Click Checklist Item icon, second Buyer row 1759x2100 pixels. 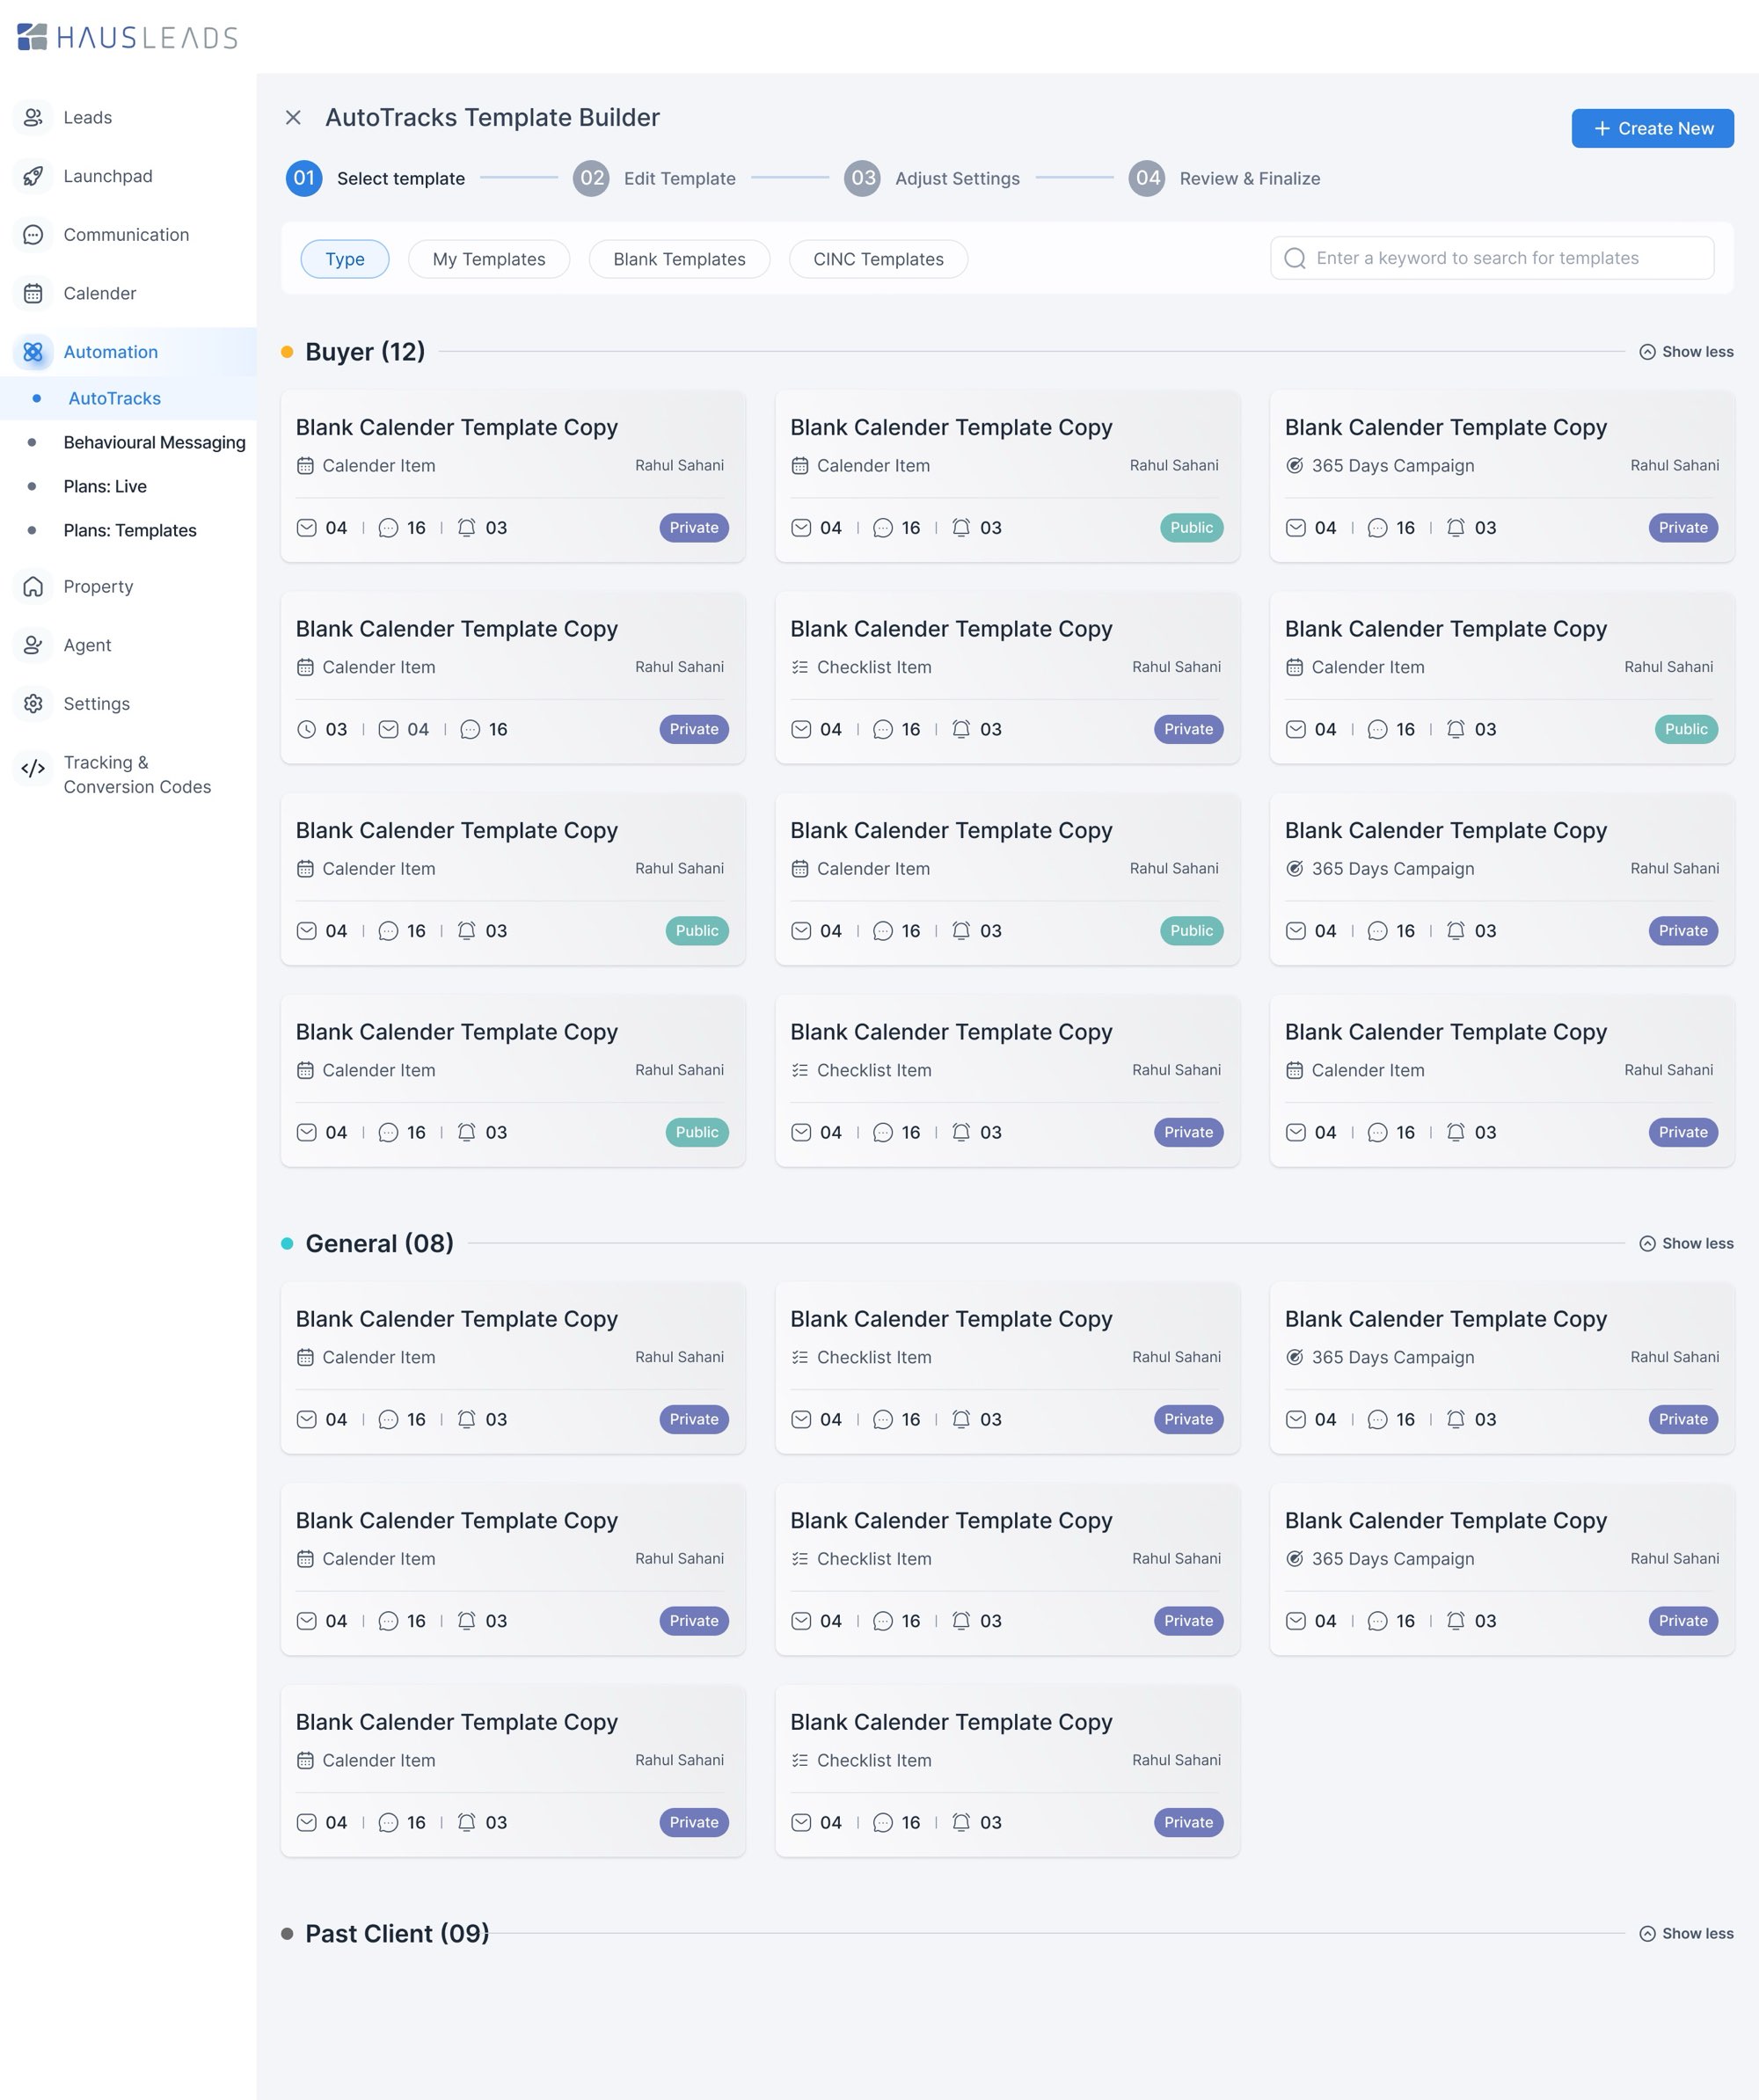(x=800, y=667)
